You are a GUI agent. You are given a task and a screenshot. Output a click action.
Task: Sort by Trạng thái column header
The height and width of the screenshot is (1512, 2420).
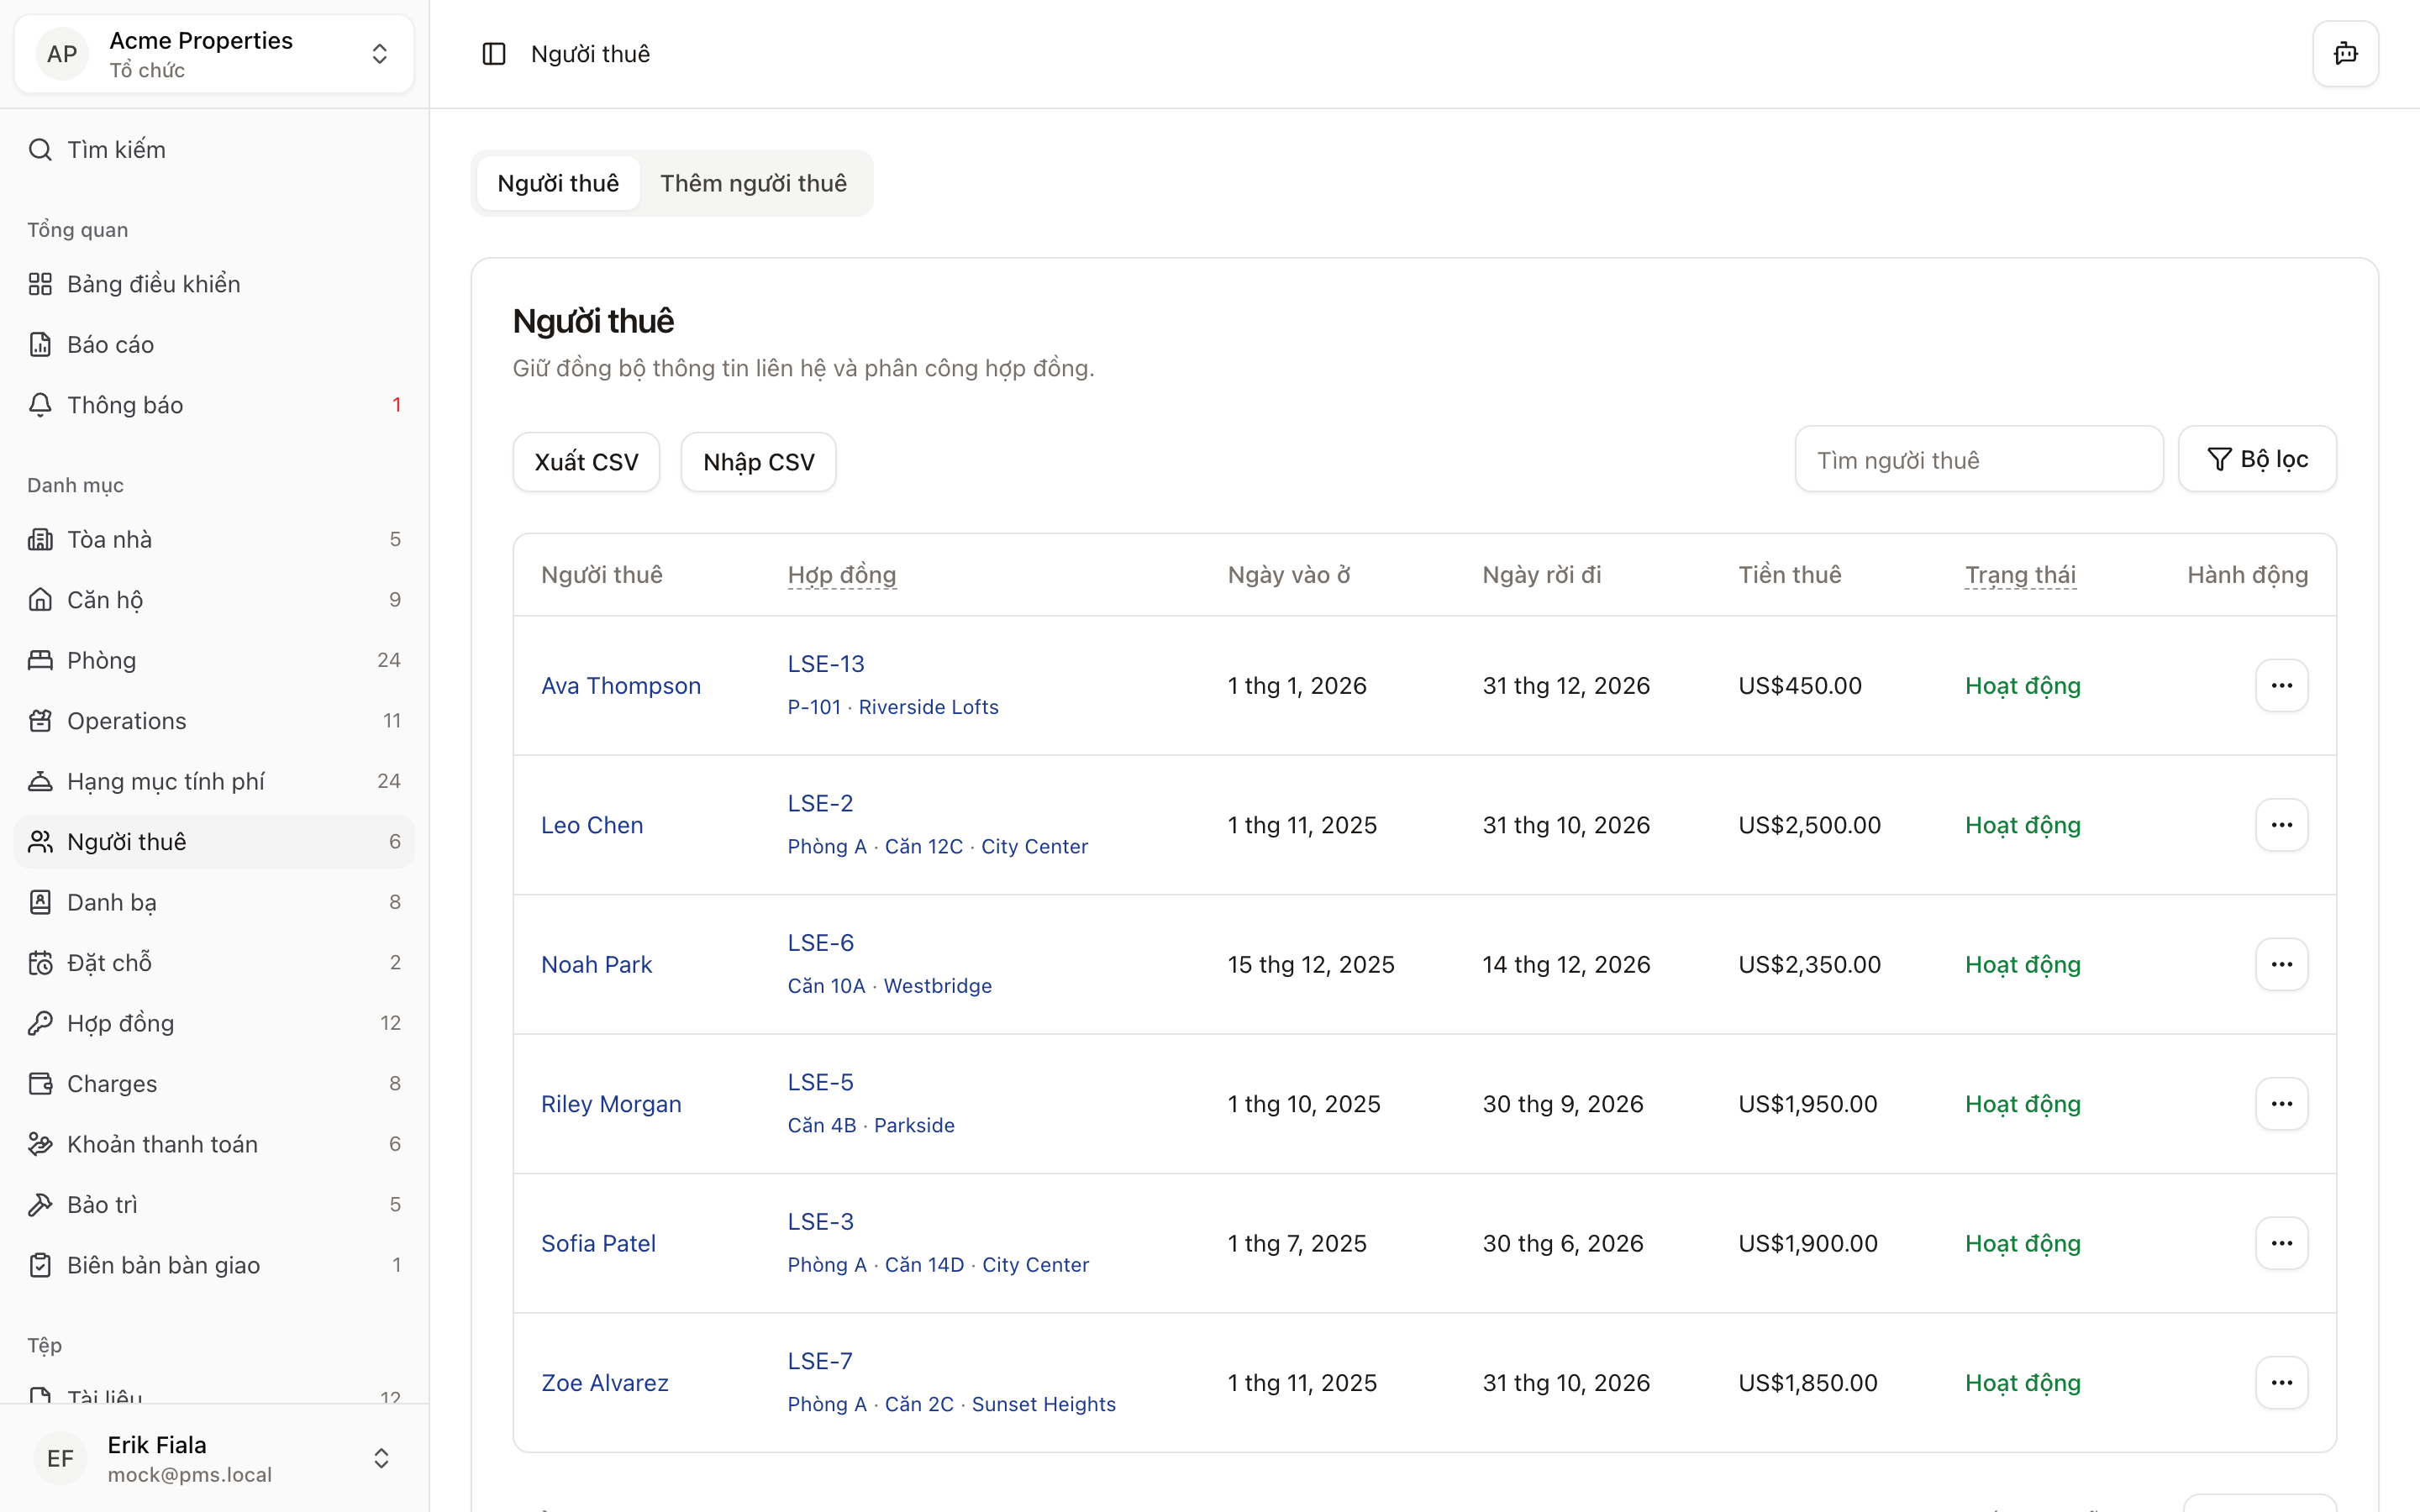pyautogui.click(x=2020, y=575)
